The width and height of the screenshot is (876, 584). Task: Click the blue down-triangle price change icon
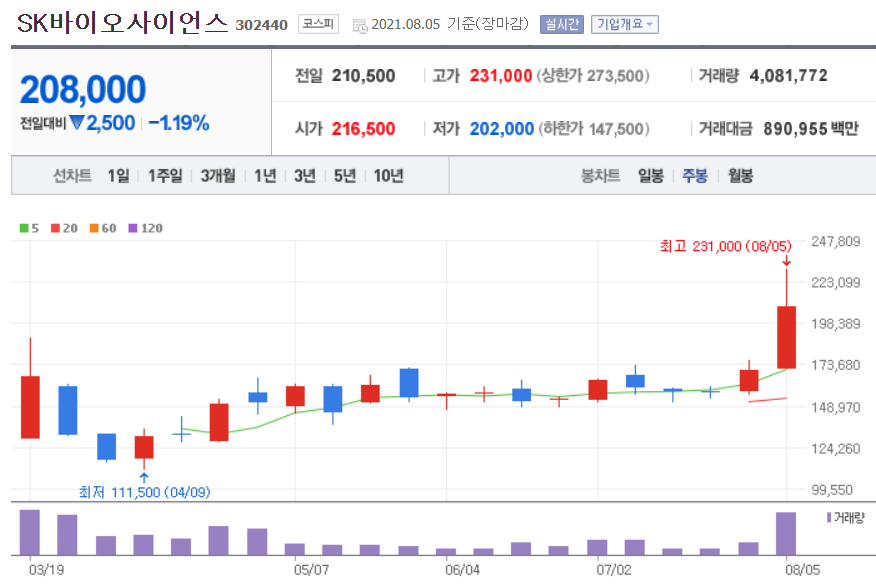click(x=77, y=122)
